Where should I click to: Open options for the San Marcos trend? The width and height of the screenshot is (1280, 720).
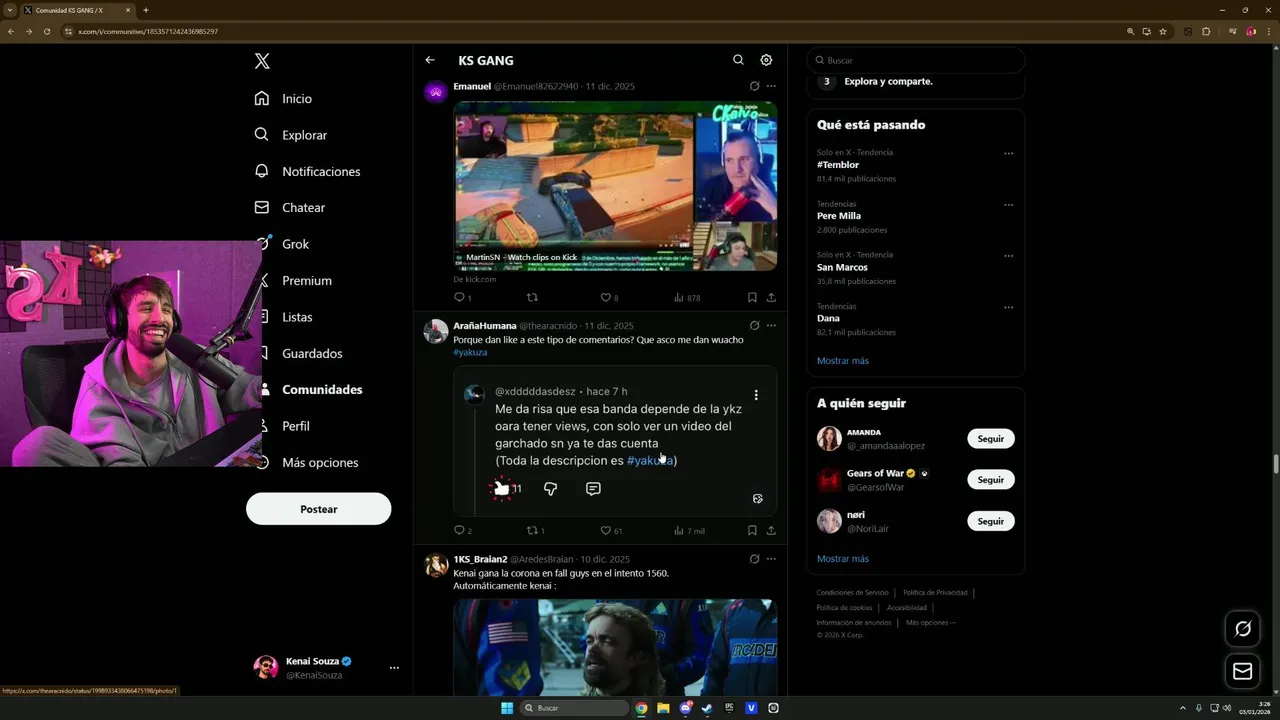pos(1008,256)
